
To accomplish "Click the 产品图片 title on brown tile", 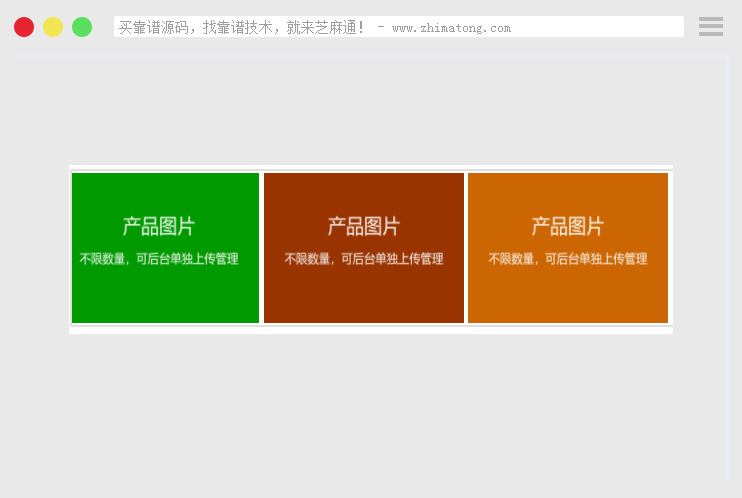I will click(363, 227).
